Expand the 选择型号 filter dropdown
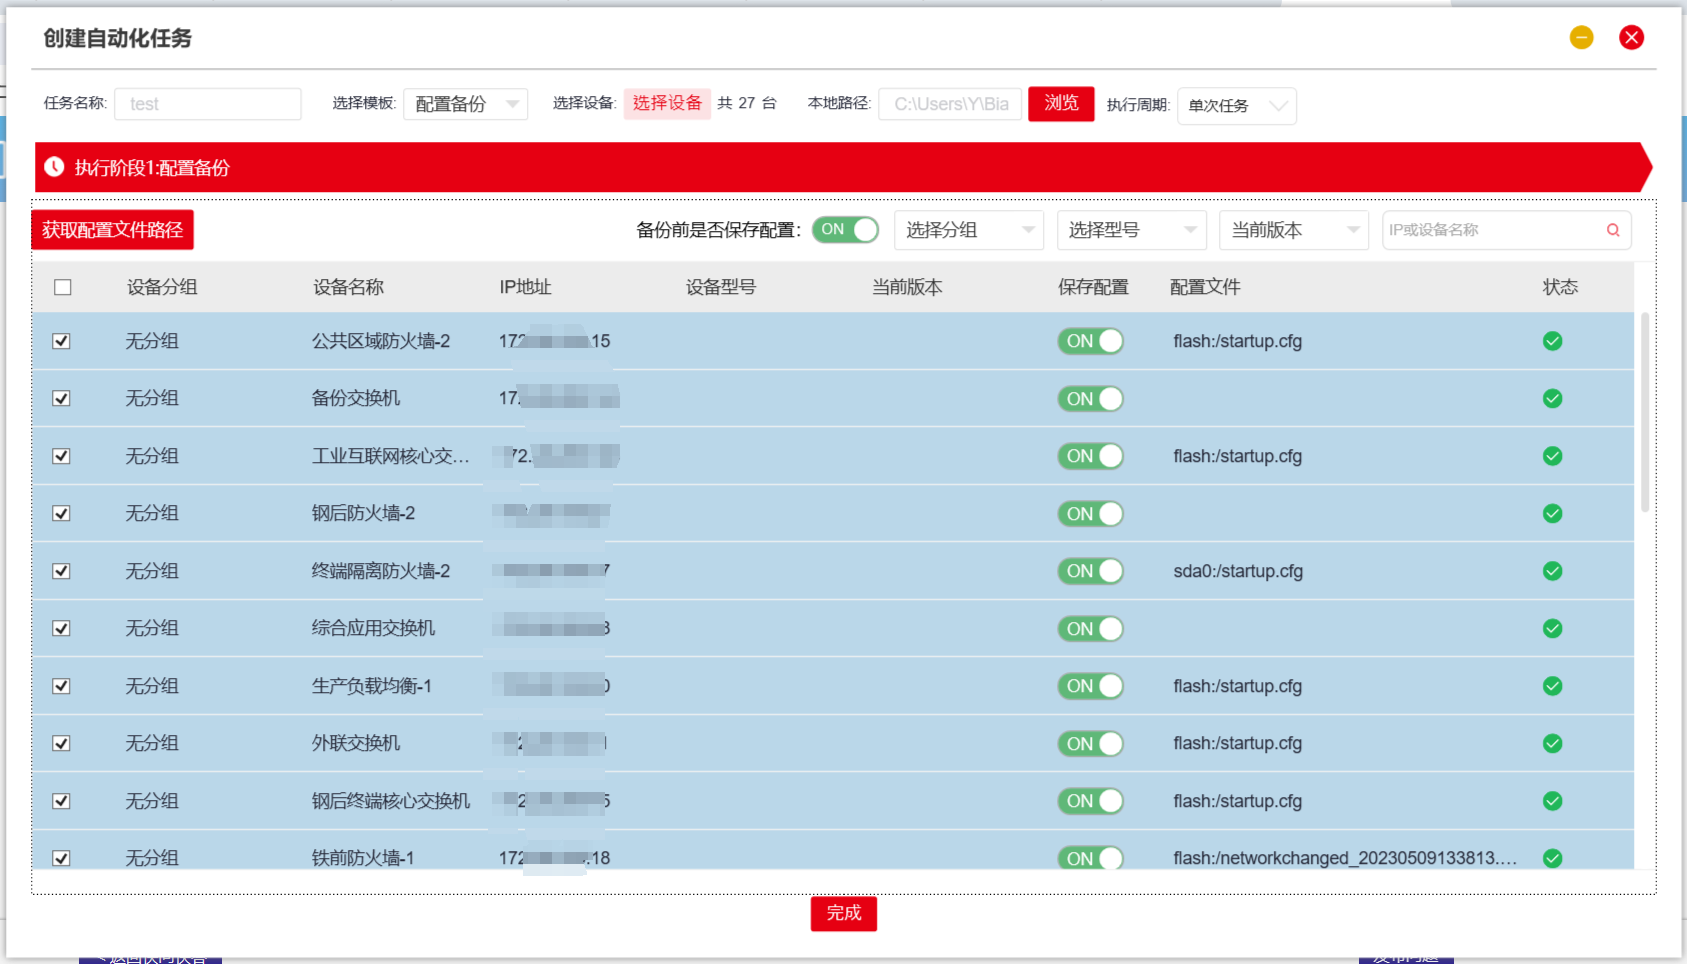Viewport: 1687px width, 964px height. (1131, 230)
